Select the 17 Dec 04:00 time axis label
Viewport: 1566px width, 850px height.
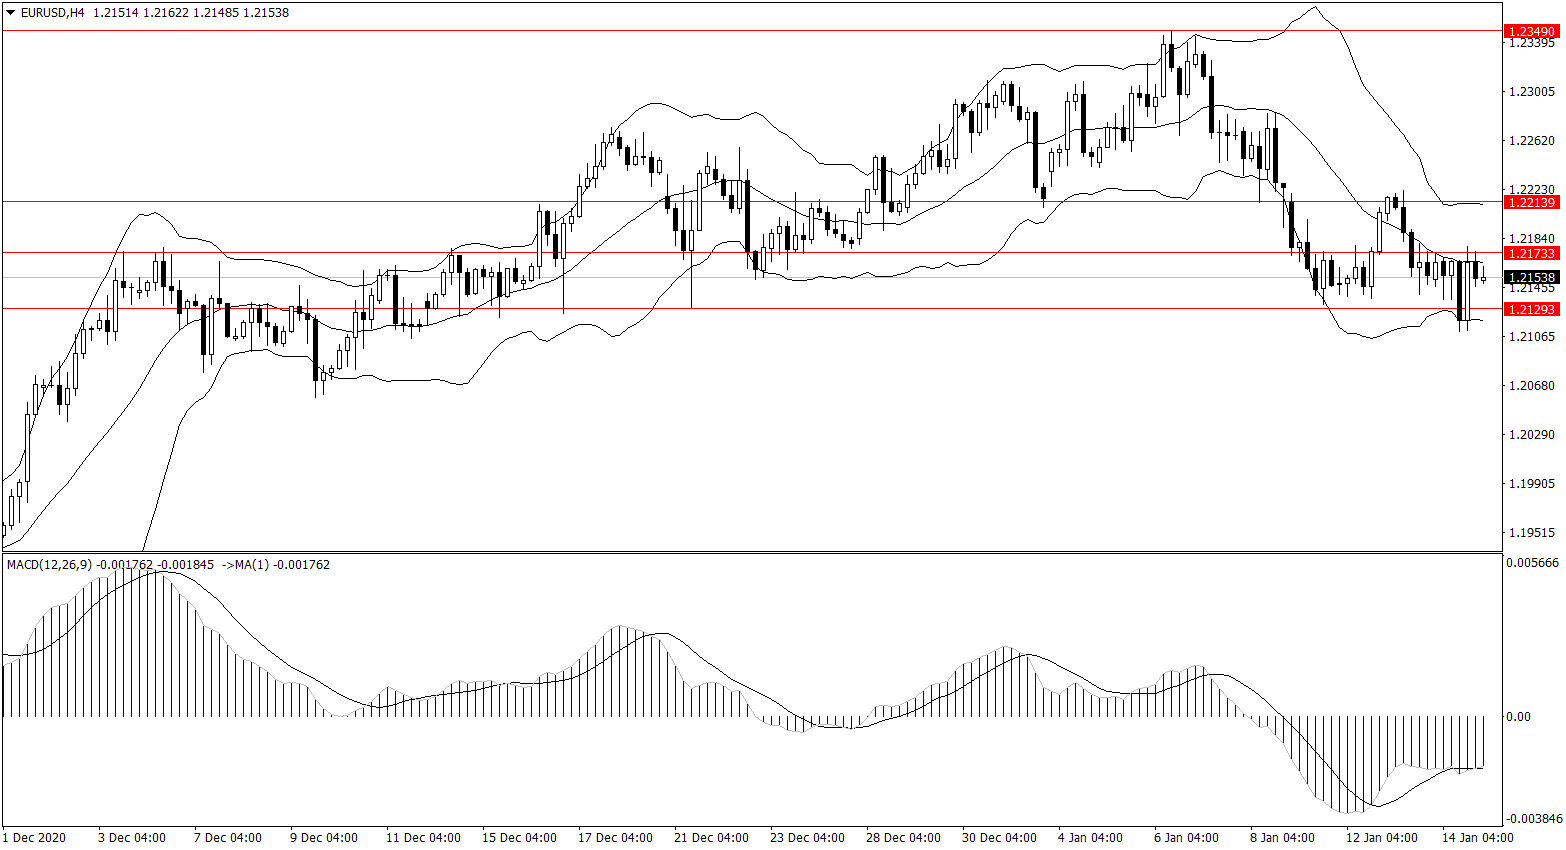coord(615,838)
